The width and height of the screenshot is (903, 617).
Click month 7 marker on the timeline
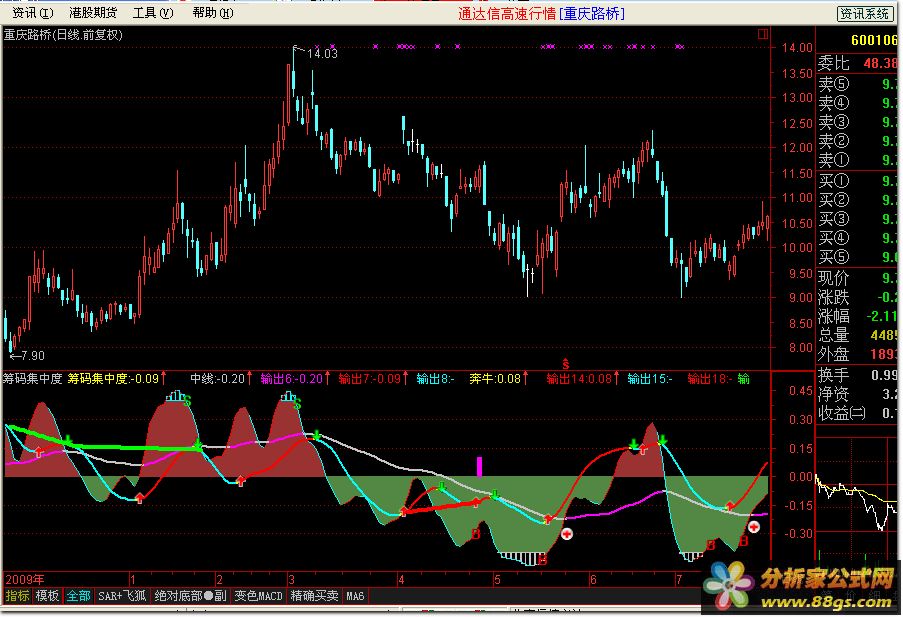tap(680, 580)
